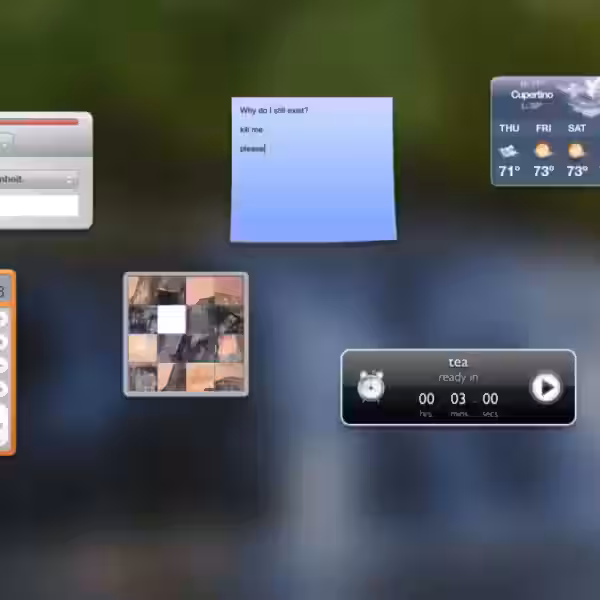Click the alarm clock icon in timer
Viewport: 600px width, 600px height.
pos(371,386)
